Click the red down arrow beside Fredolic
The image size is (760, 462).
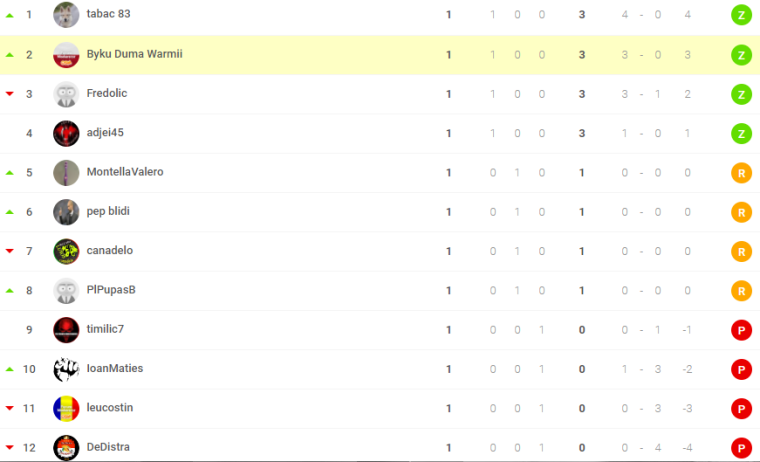click(x=10, y=94)
